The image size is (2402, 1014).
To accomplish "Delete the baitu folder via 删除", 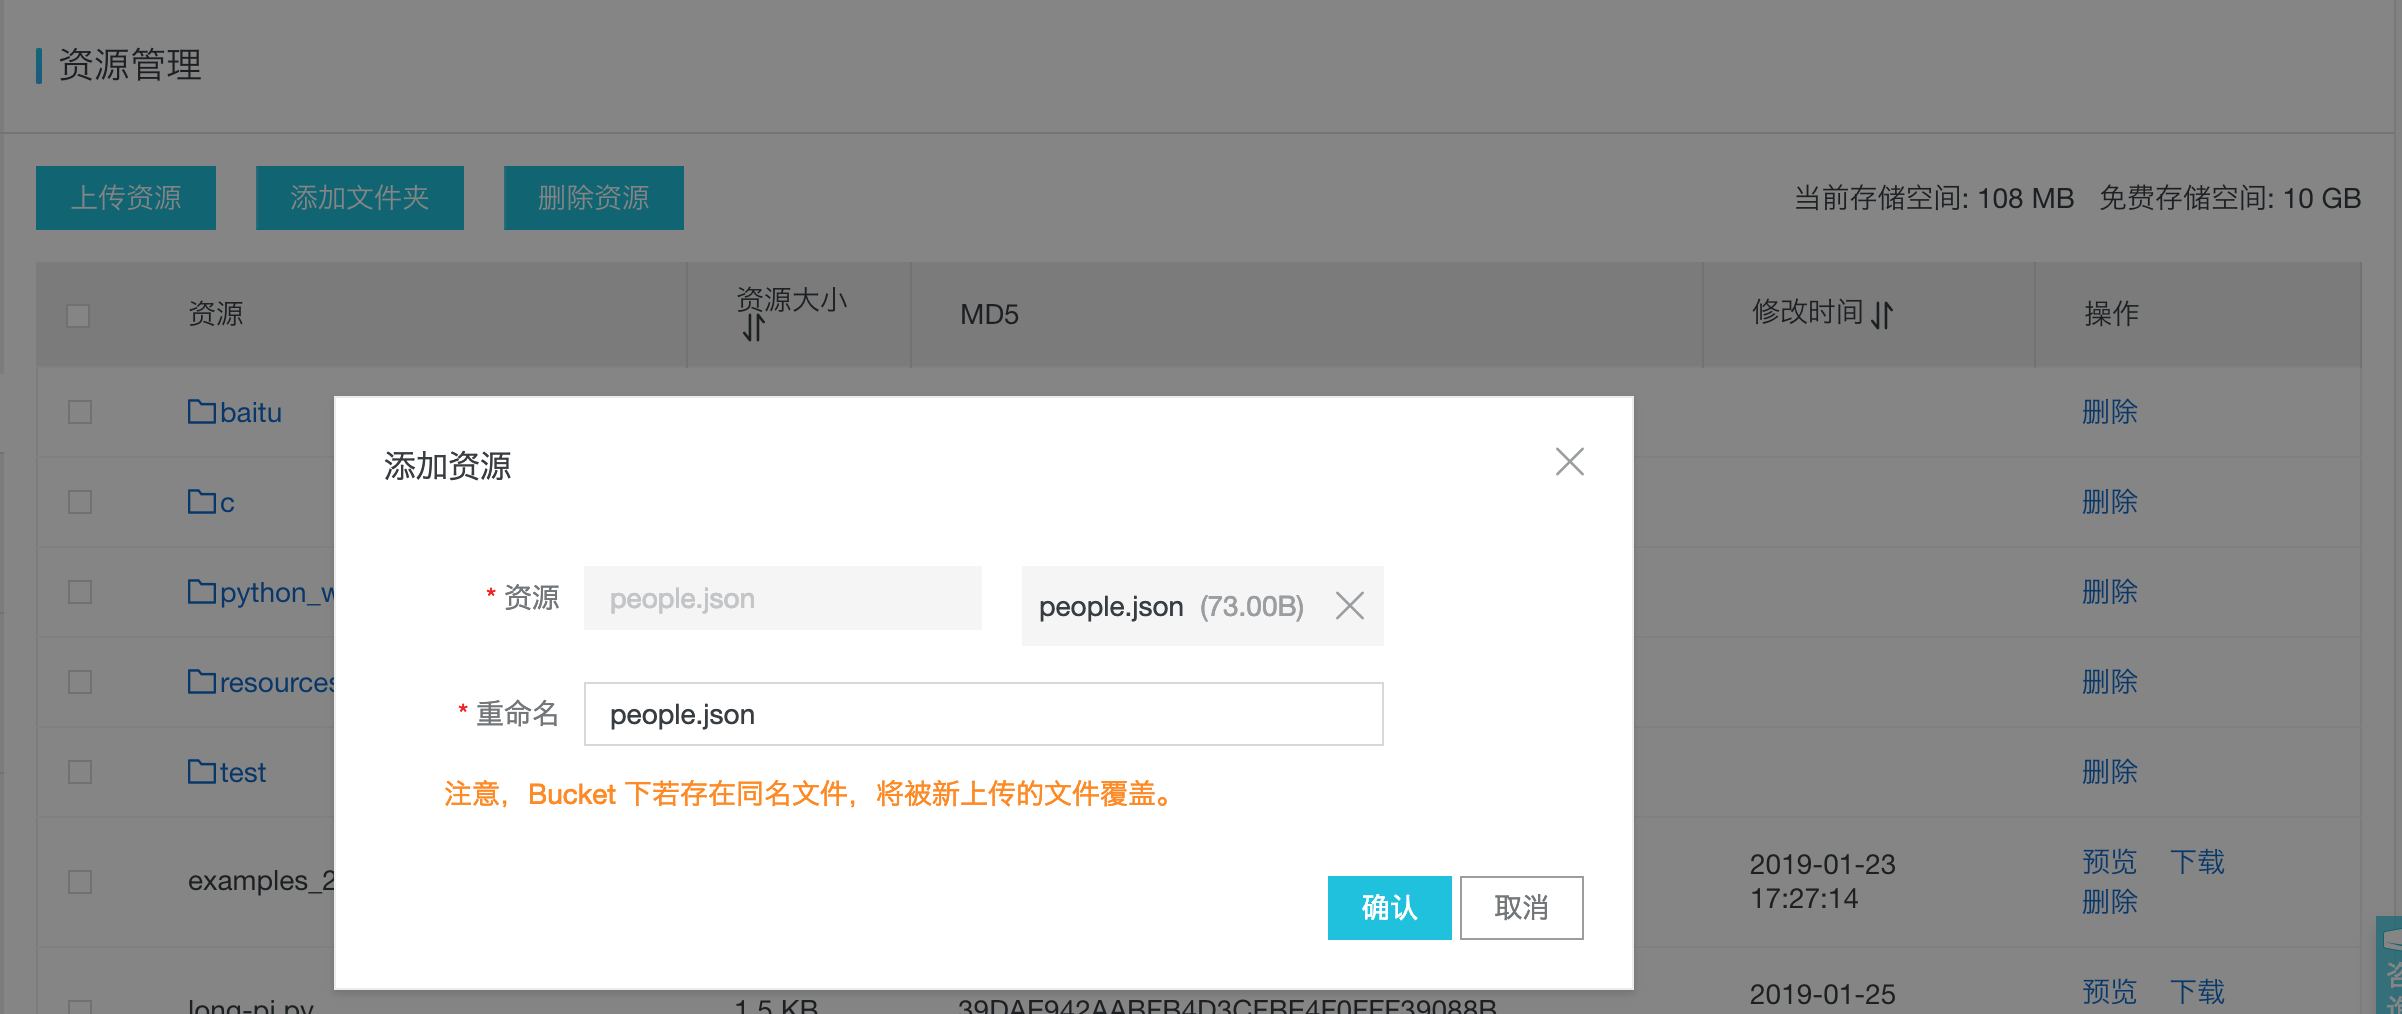I will pyautogui.click(x=2110, y=412).
